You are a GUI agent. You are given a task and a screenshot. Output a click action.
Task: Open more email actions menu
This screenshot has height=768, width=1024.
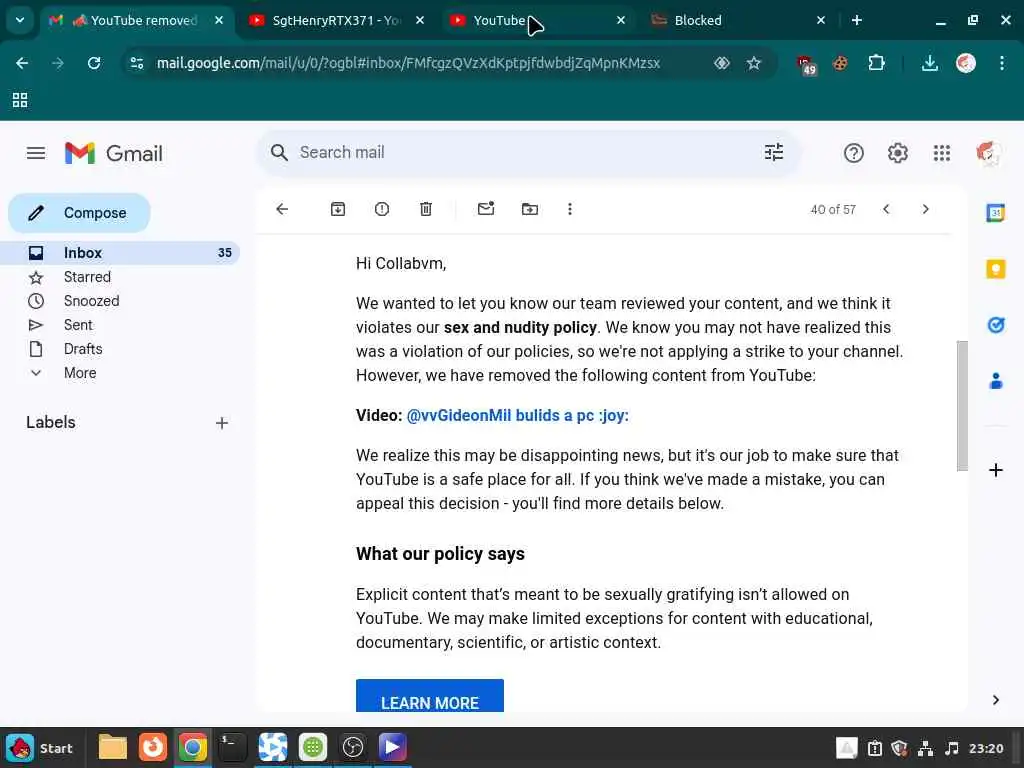[x=569, y=209]
